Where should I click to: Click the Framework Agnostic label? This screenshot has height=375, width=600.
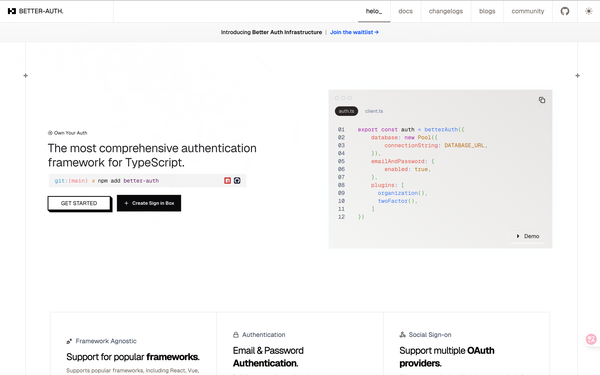point(106,341)
